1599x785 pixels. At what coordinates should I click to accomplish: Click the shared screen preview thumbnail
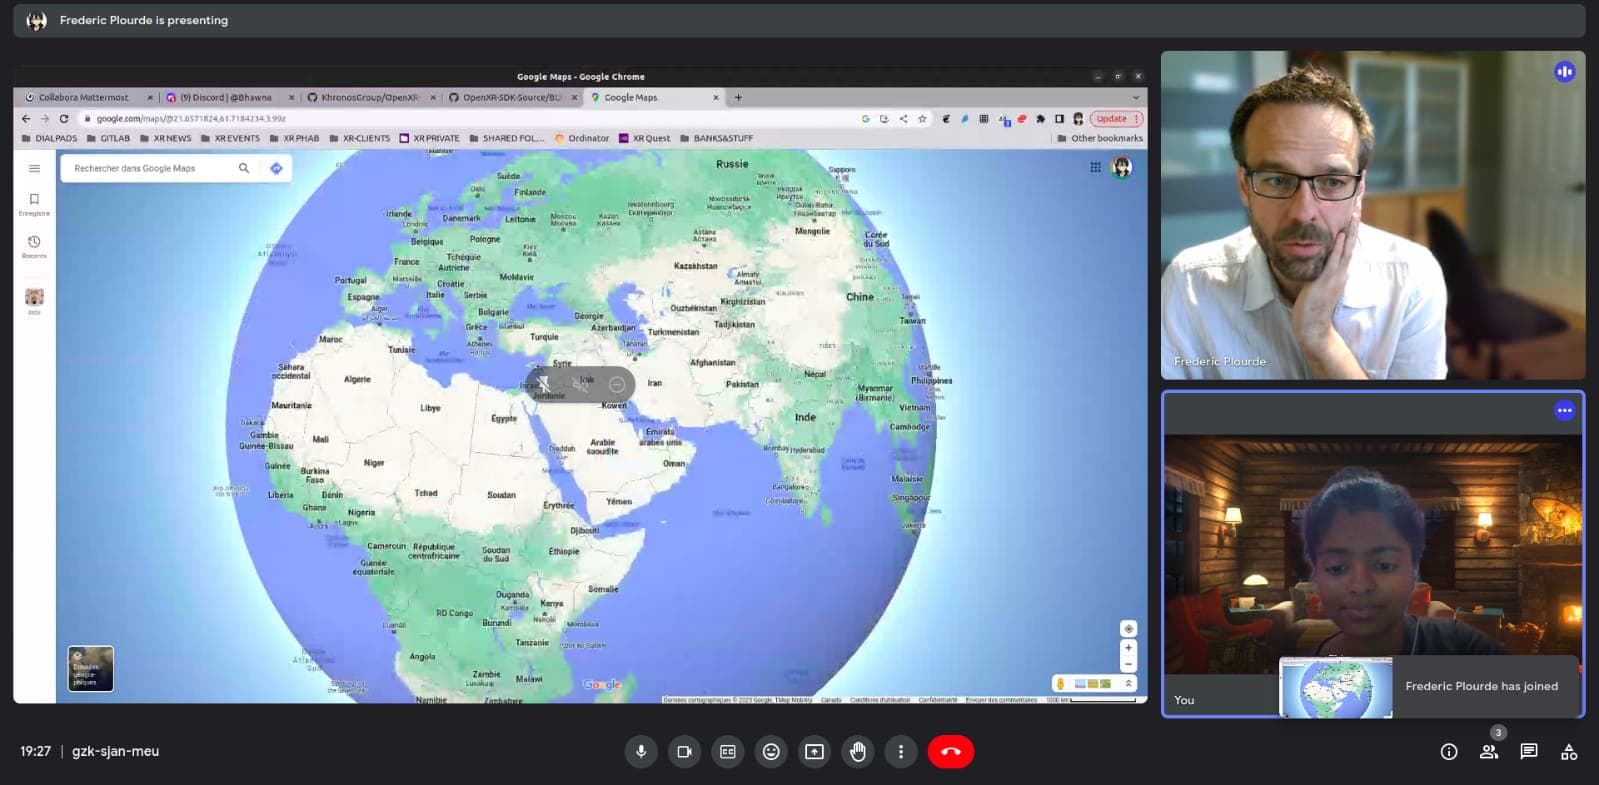pos(1336,687)
